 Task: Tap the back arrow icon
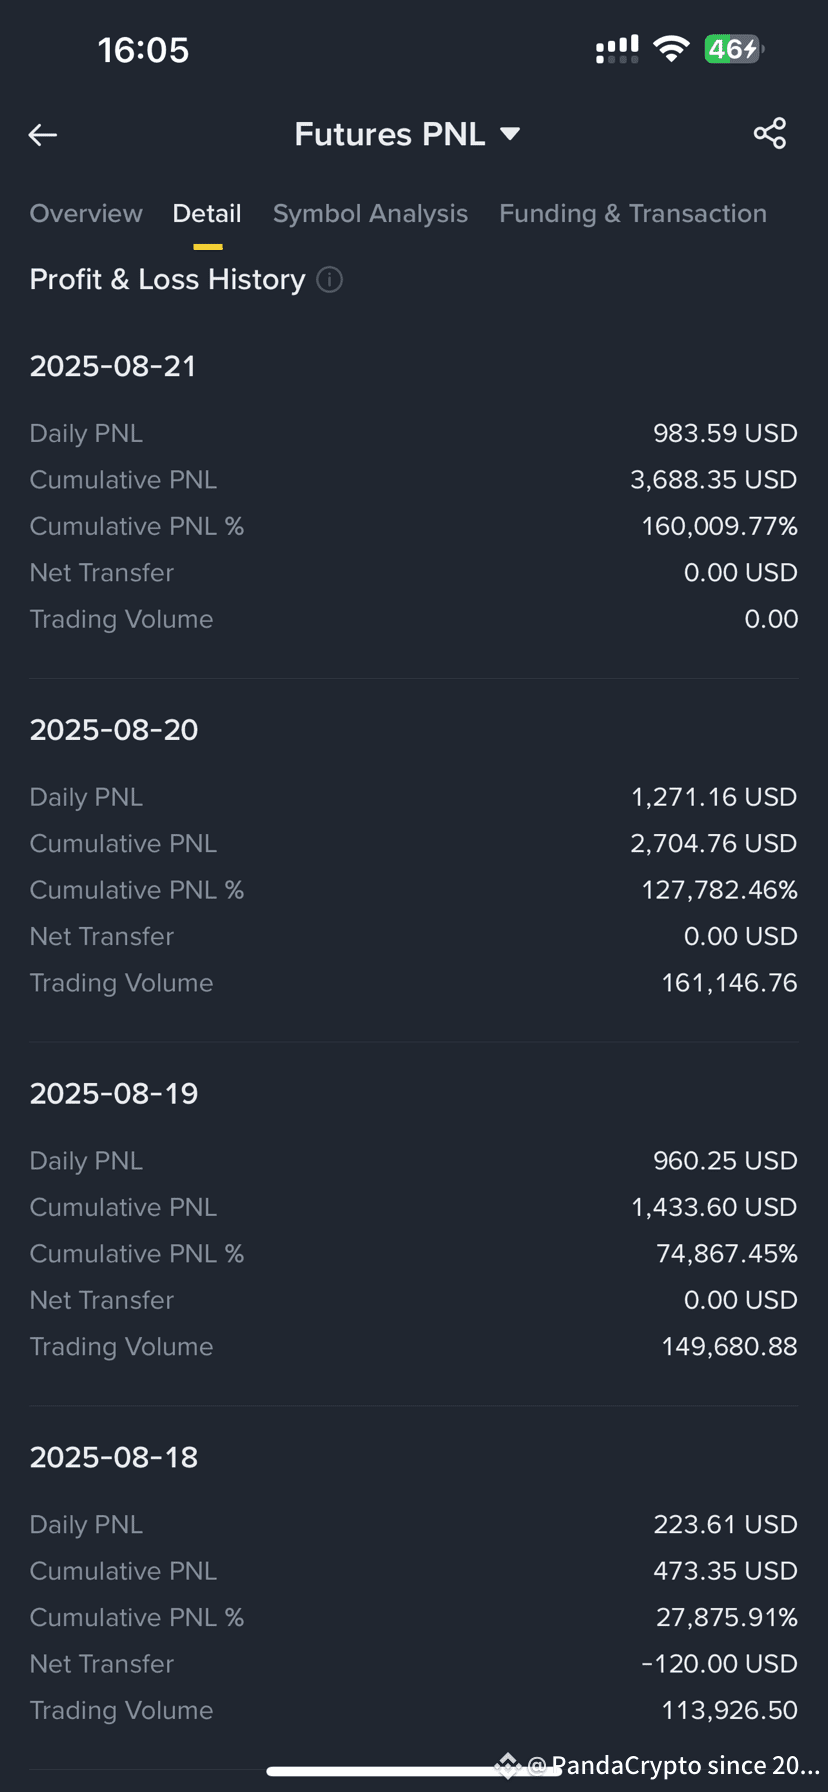click(42, 134)
